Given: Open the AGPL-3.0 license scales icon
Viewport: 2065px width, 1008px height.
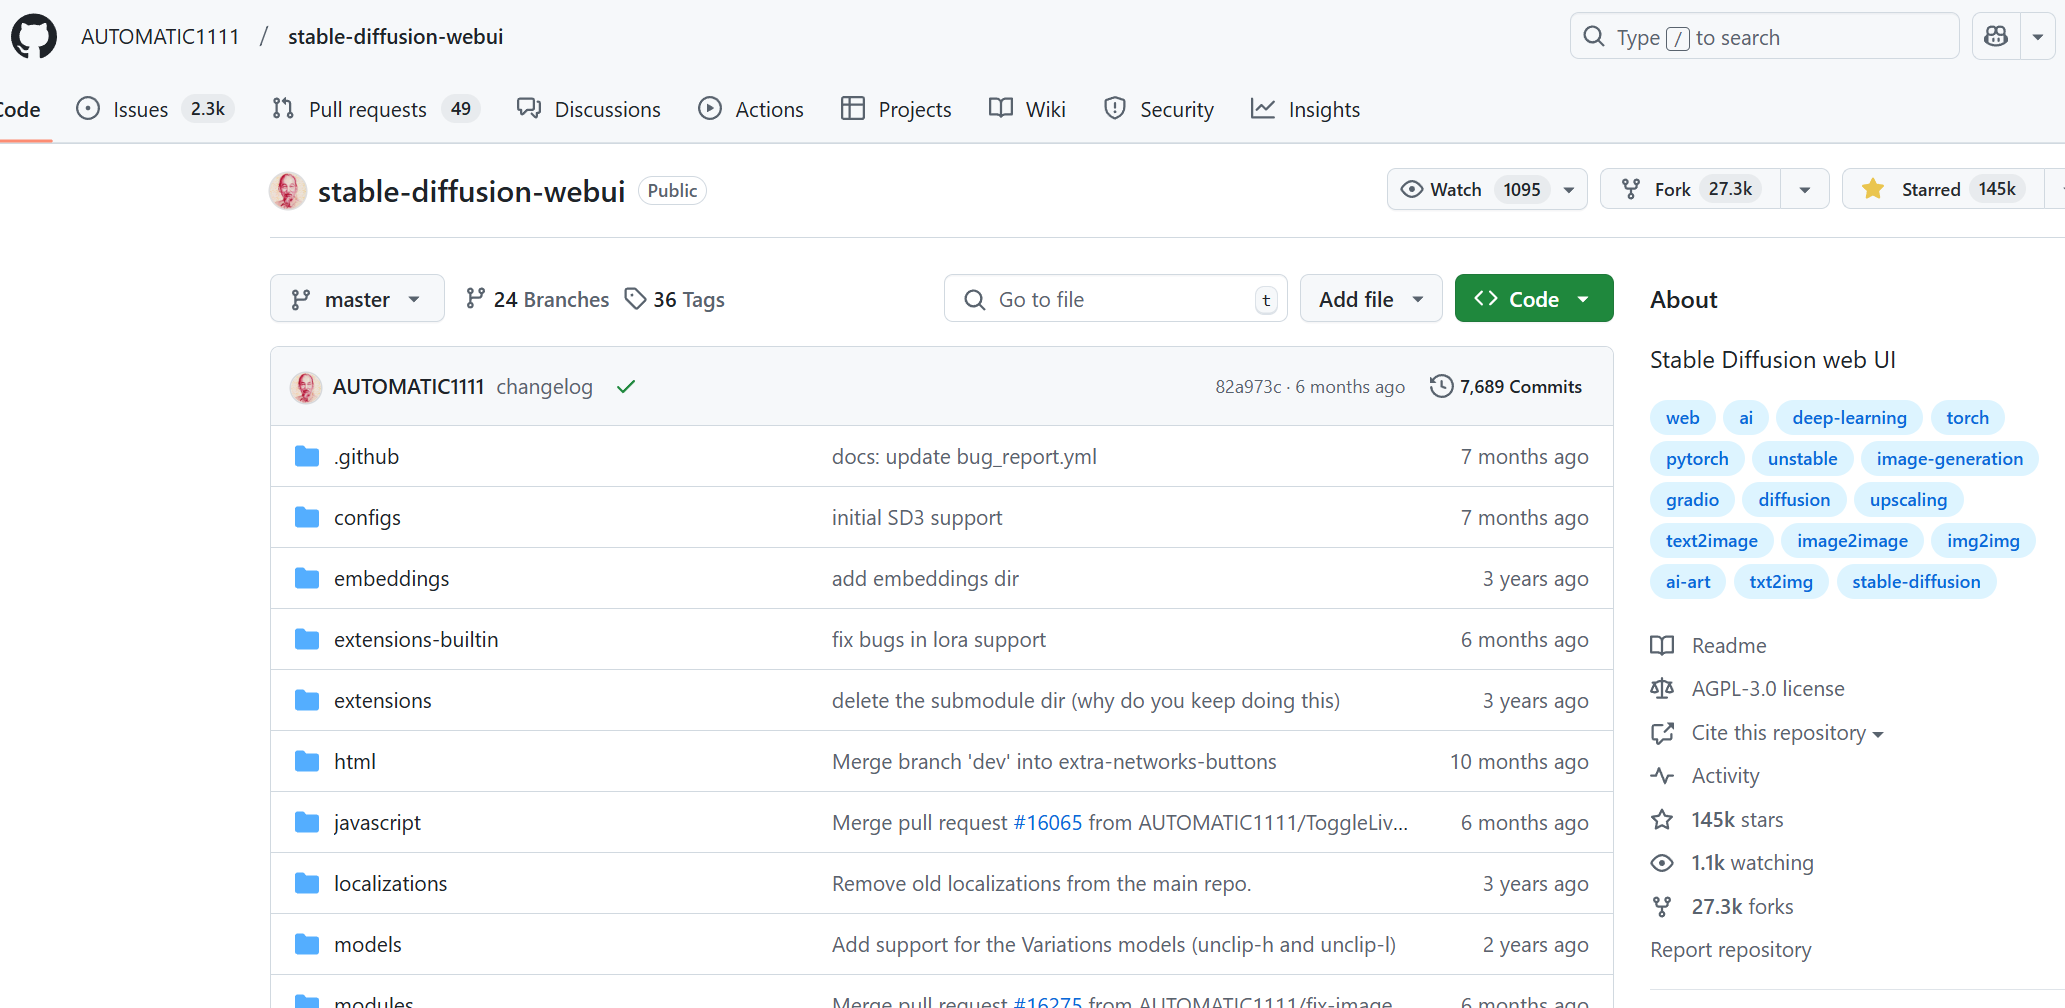Looking at the screenshot, I should coord(1662,689).
